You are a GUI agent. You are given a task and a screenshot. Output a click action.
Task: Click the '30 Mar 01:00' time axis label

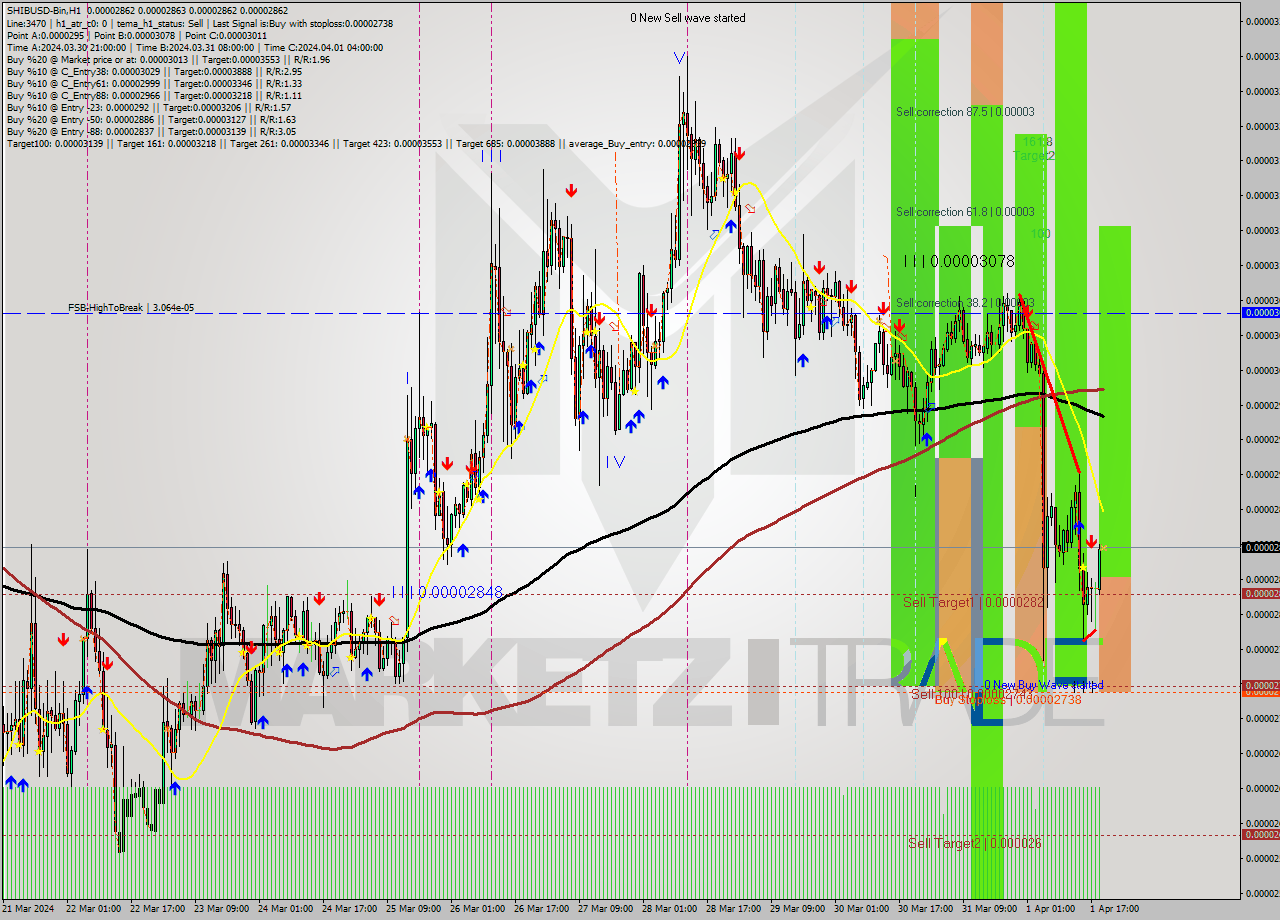[x=861, y=909]
